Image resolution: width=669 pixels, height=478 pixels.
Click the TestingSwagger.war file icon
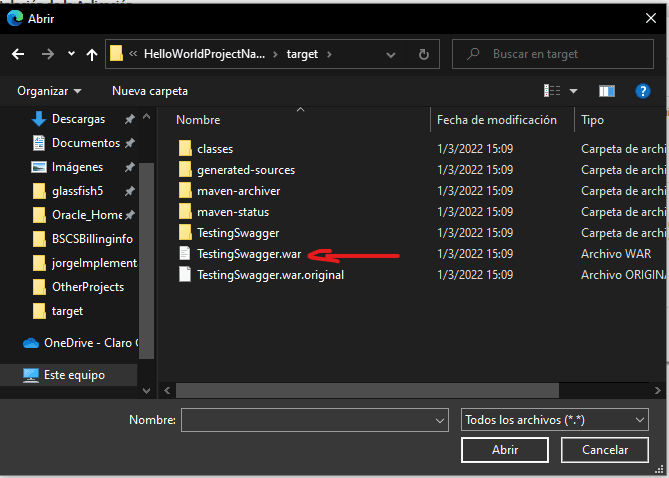184,254
